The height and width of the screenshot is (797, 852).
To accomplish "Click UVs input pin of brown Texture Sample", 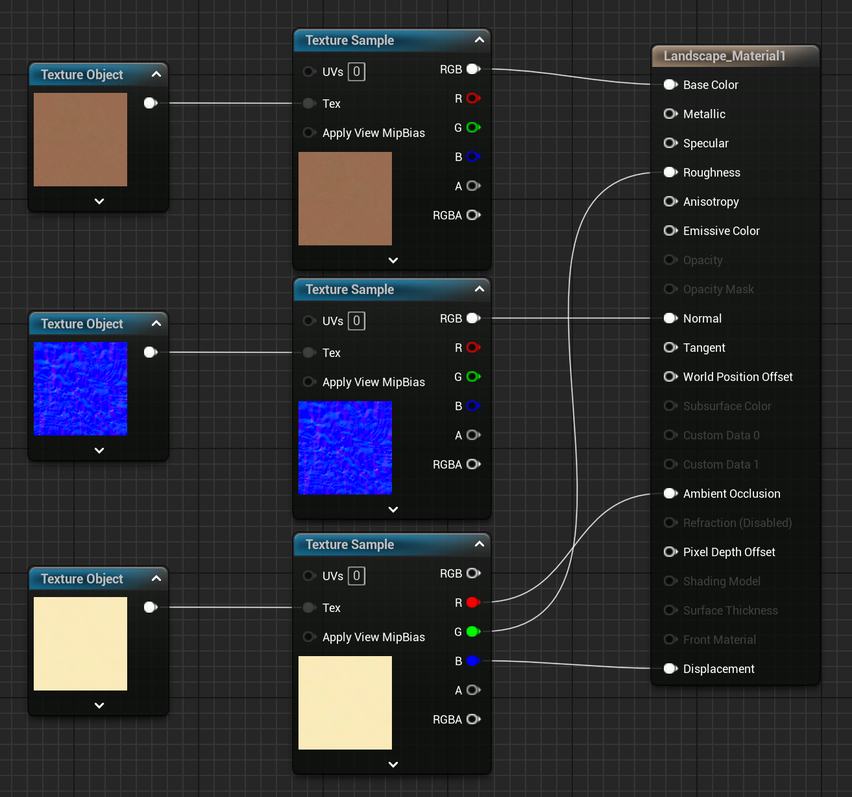I will click(x=309, y=72).
